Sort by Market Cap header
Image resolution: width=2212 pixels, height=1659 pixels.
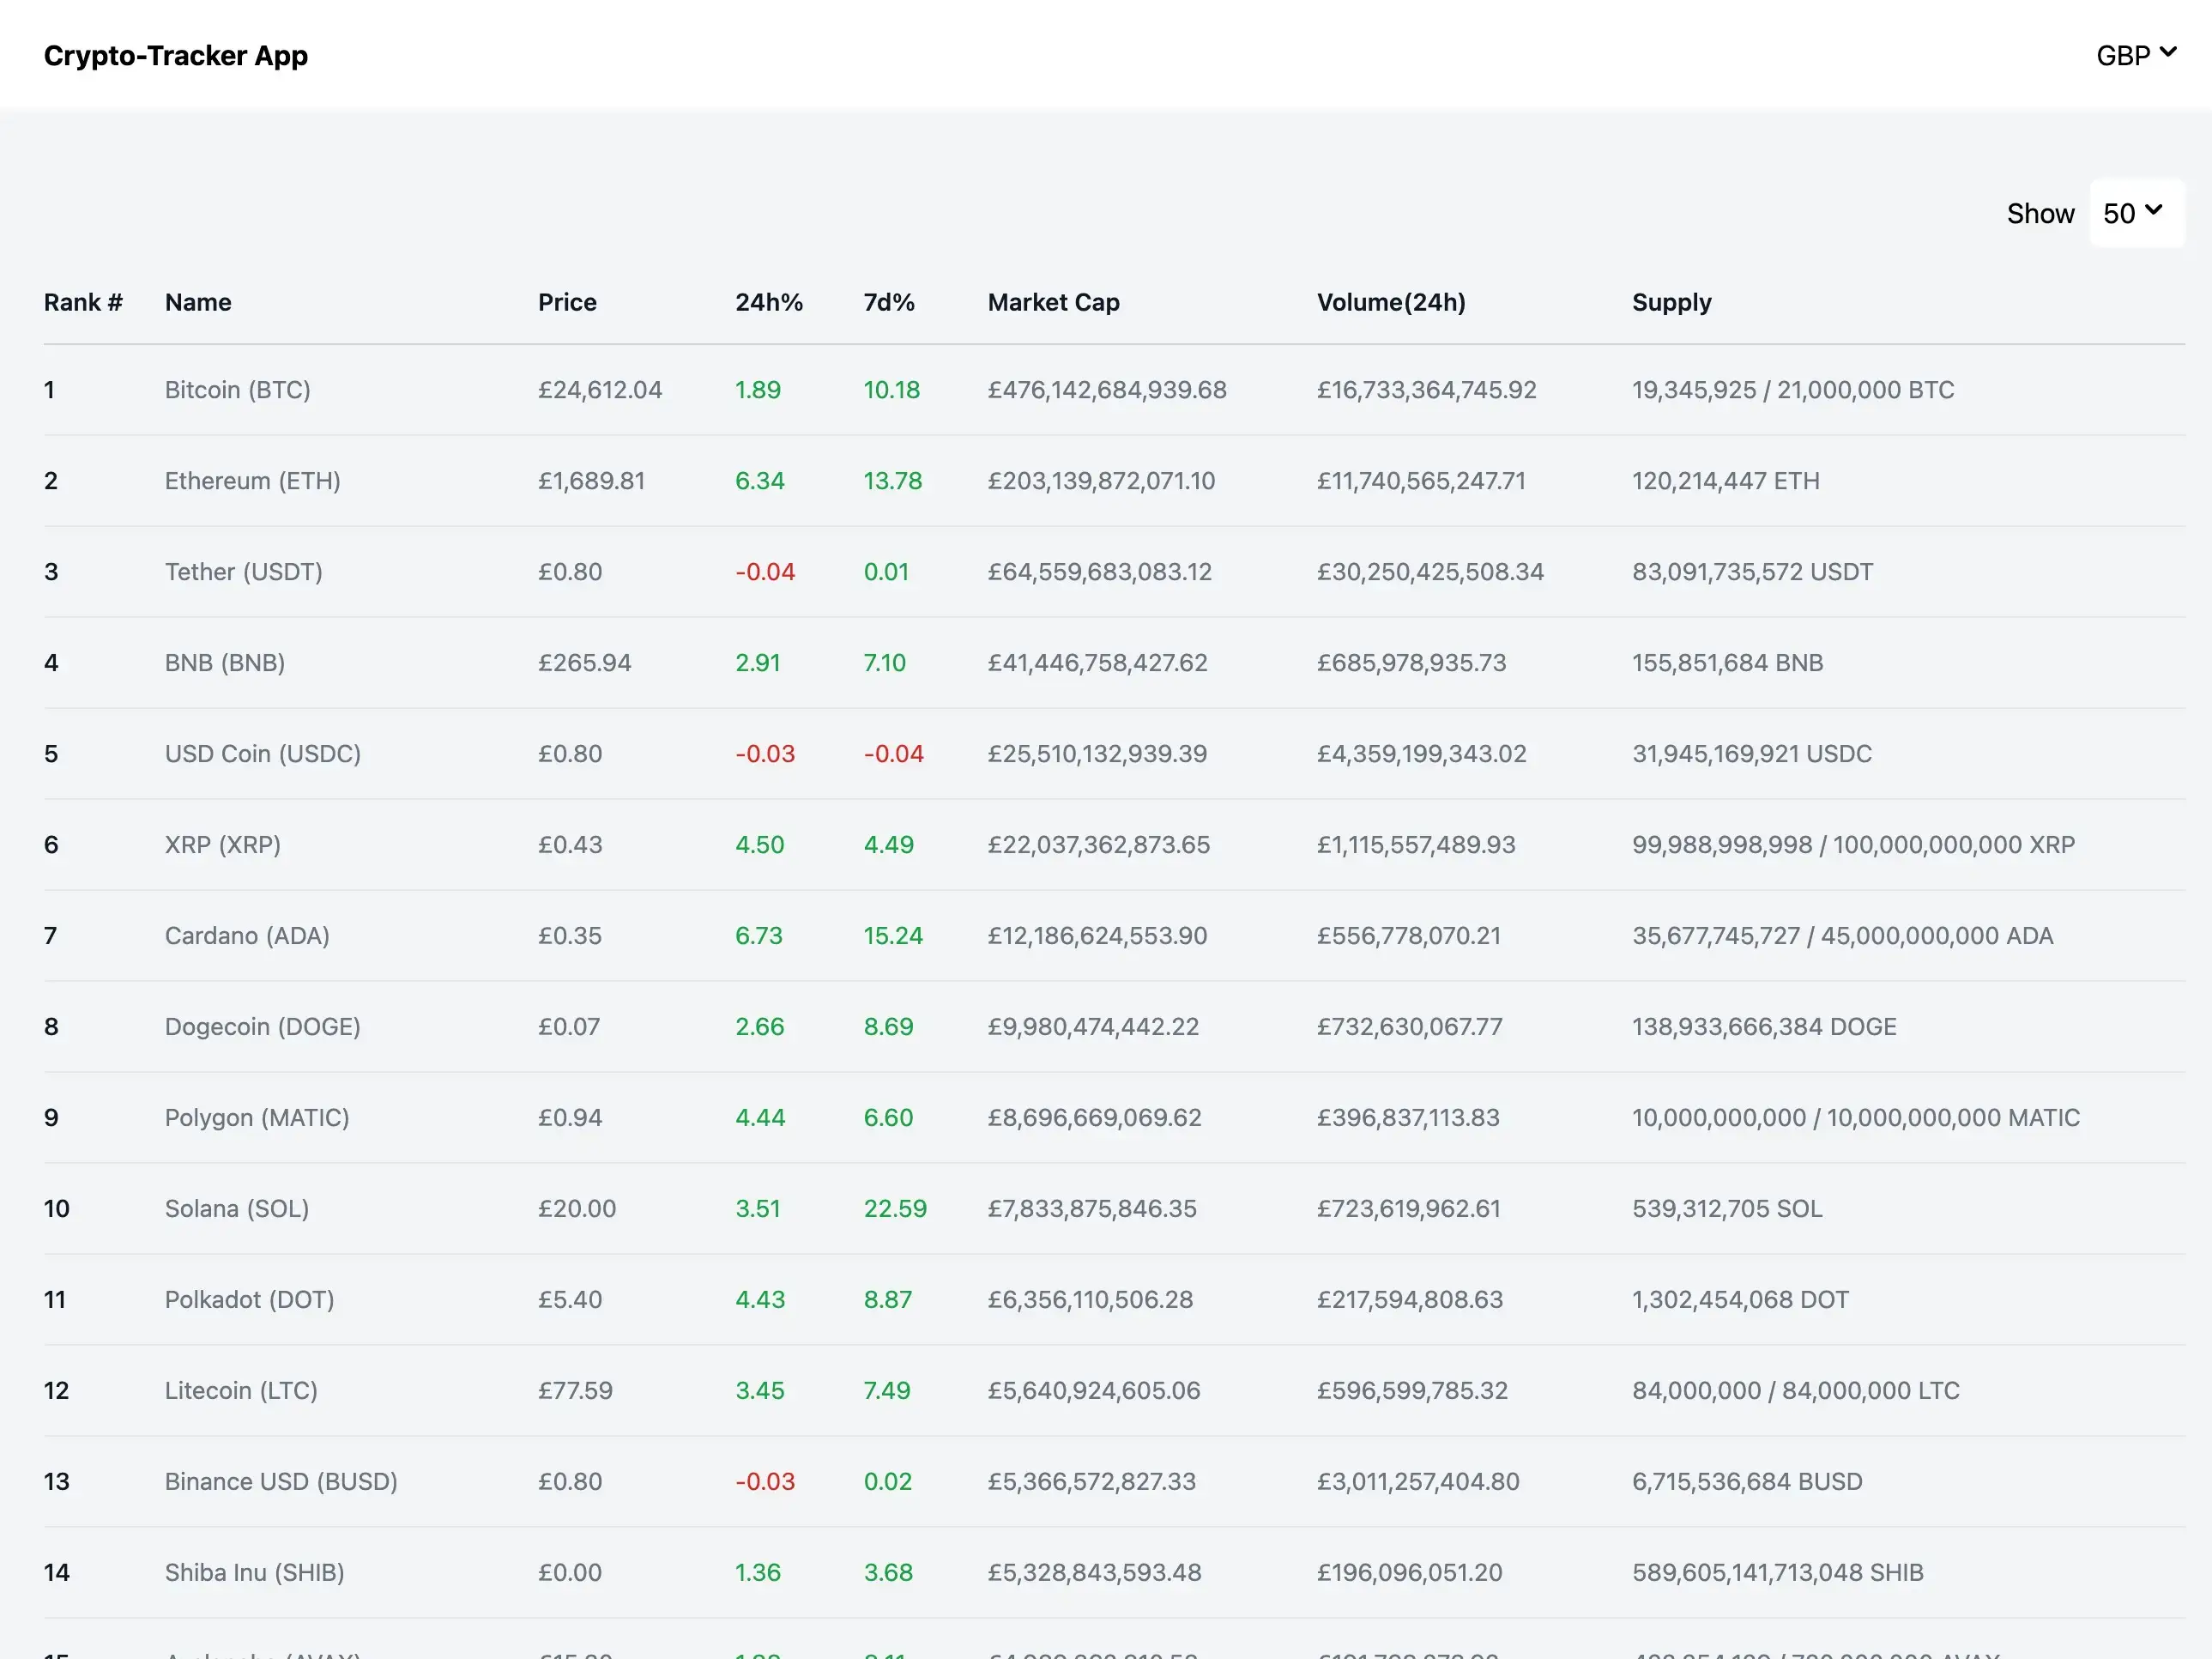coord(1053,302)
